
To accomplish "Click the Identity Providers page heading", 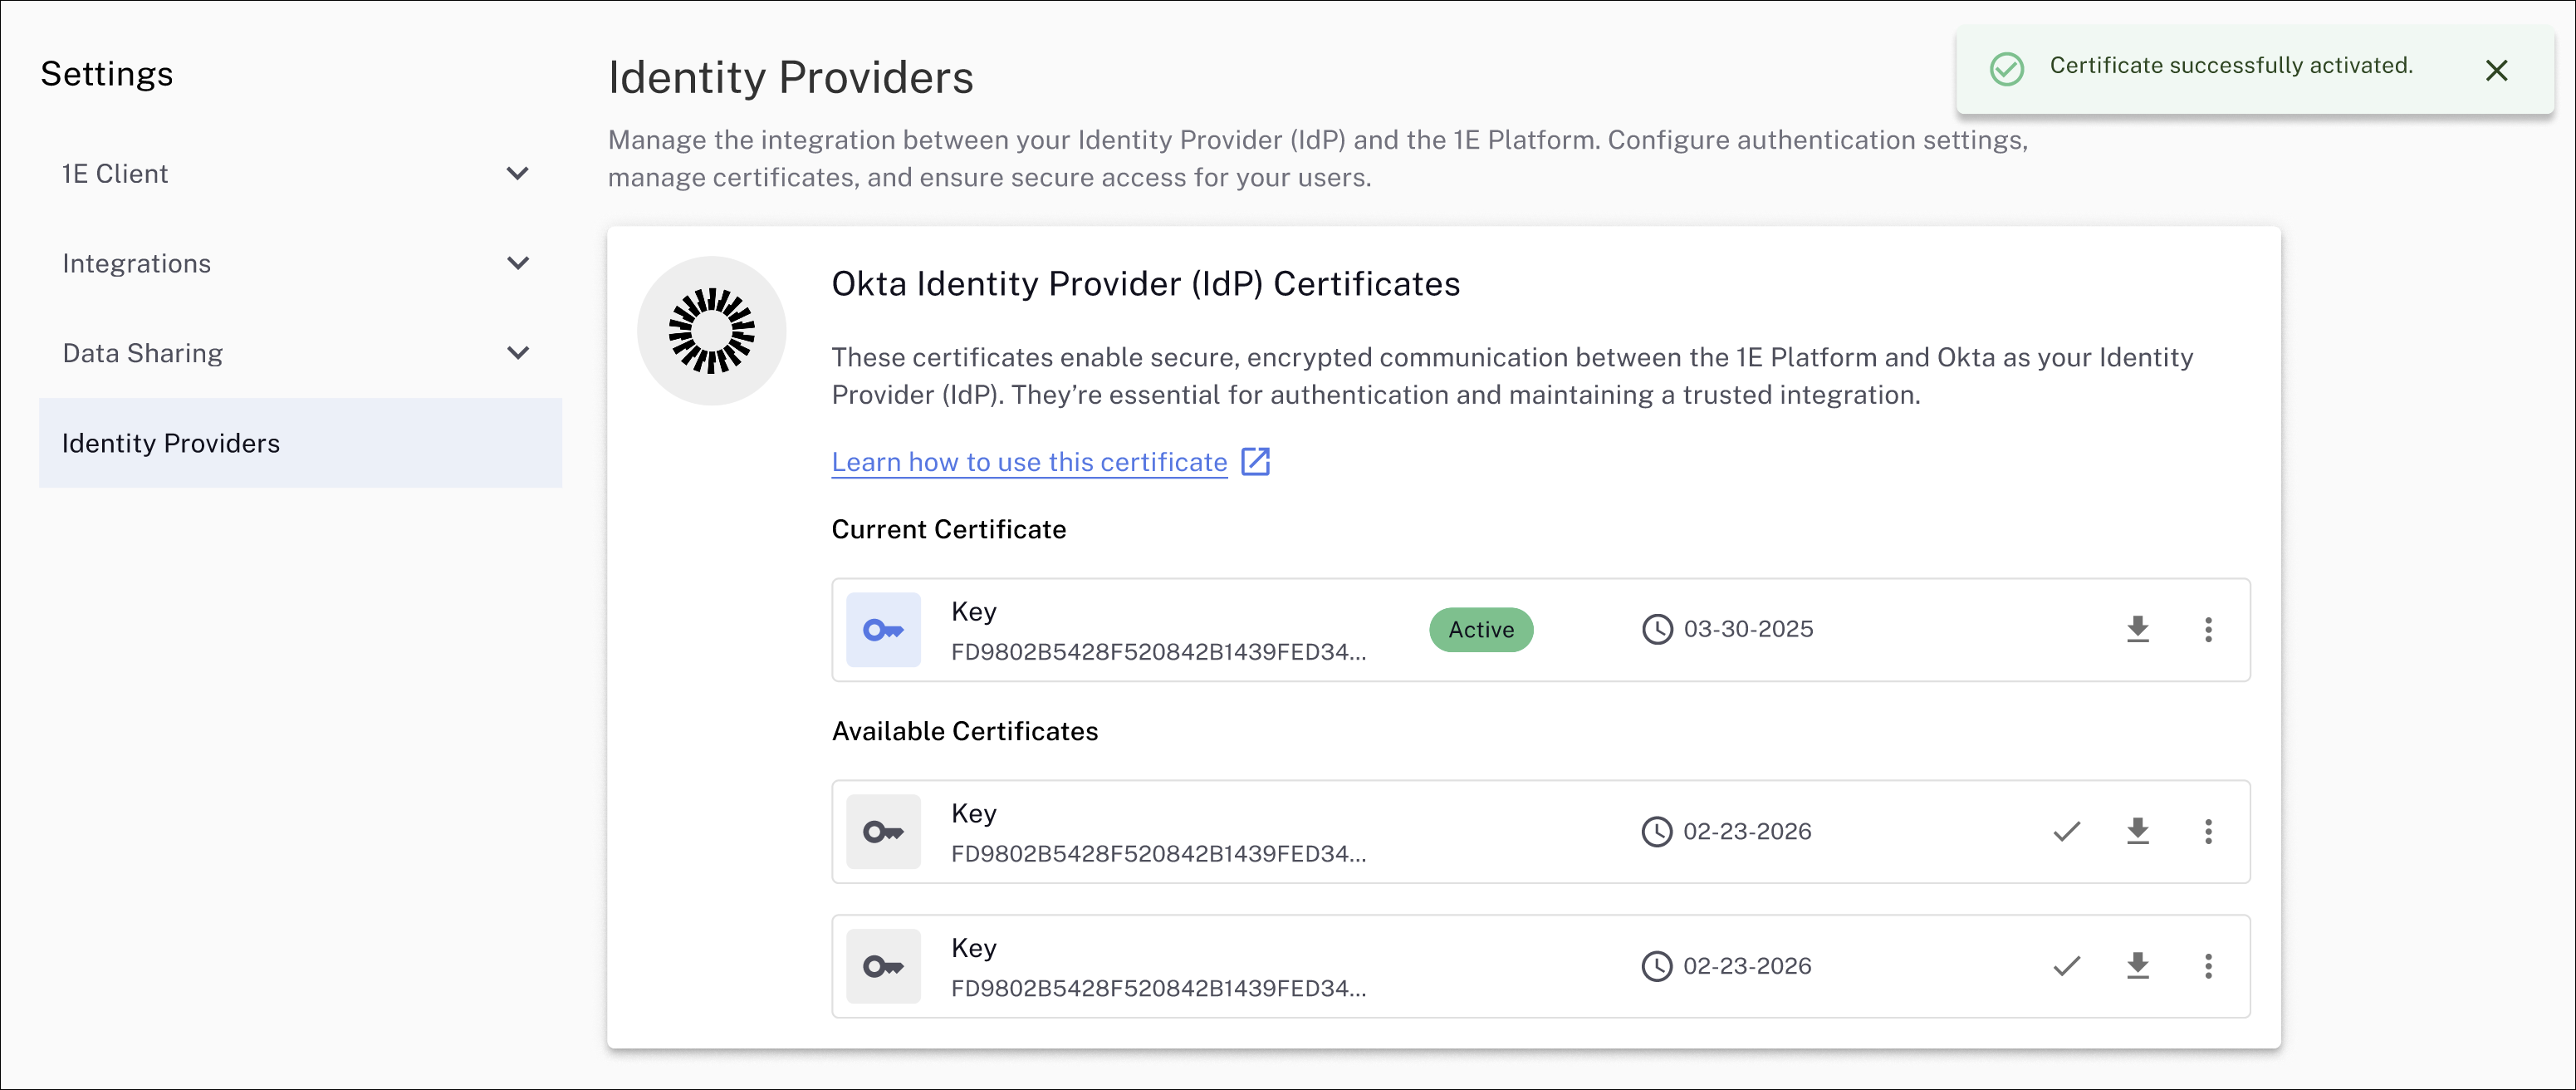I will [791, 77].
